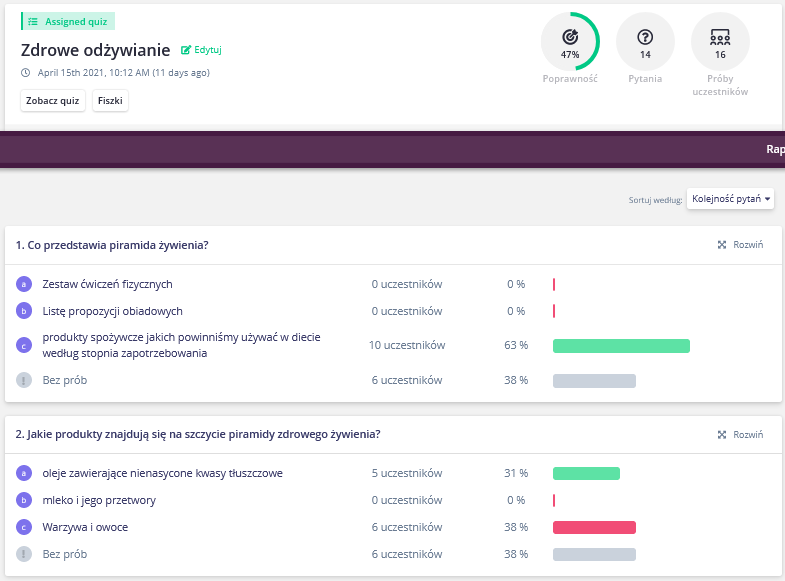
Task: Open the 'Kolejność pytań' sort dropdown
Action: [x=730, y=199]
